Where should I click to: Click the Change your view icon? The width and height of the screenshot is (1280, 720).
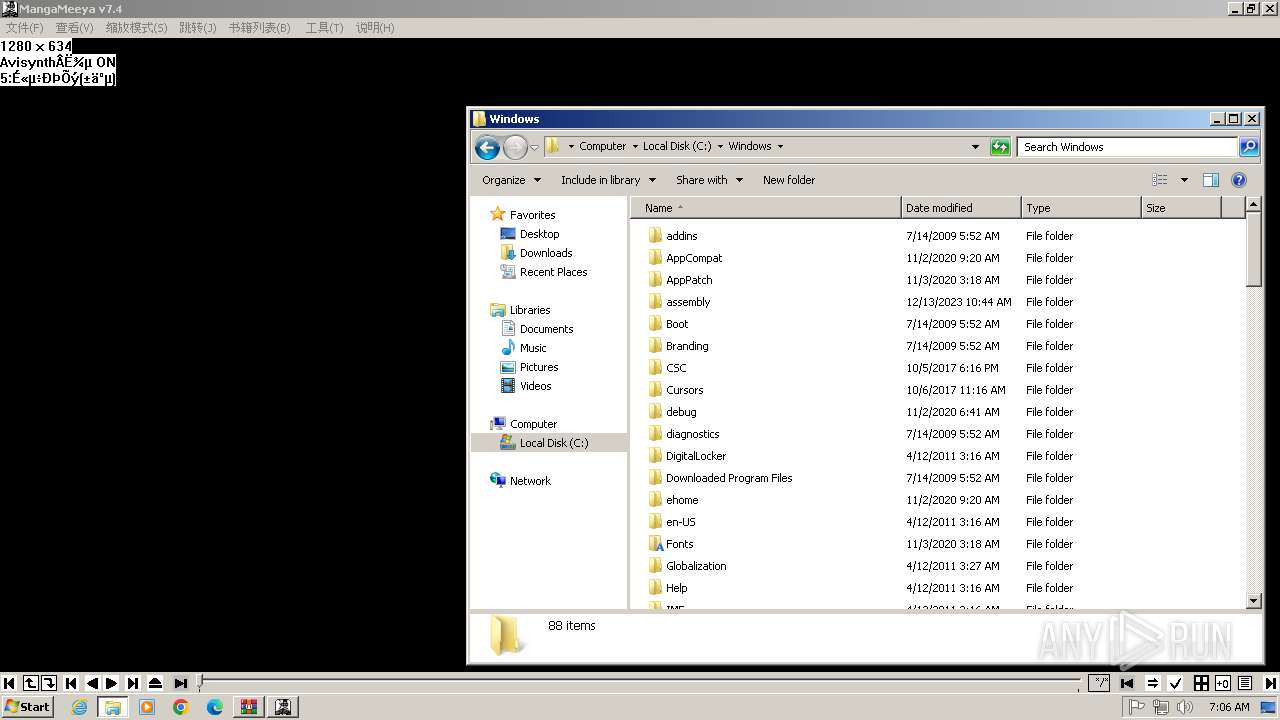(x=1160, y=180)
